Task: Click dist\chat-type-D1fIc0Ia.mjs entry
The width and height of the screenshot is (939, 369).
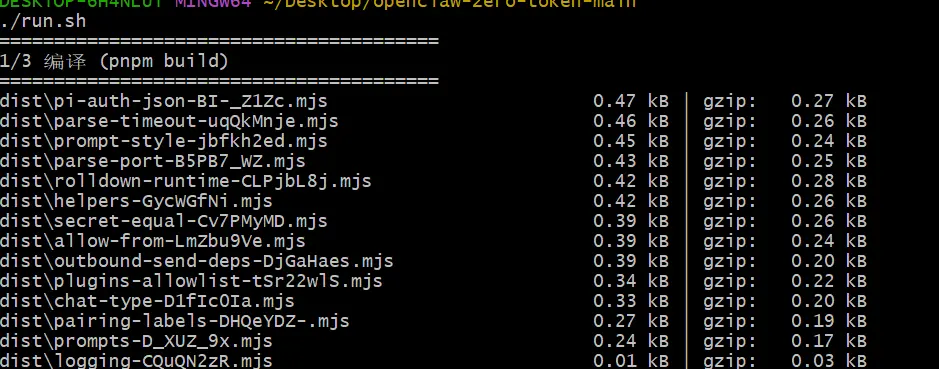Action: (147, 301)
